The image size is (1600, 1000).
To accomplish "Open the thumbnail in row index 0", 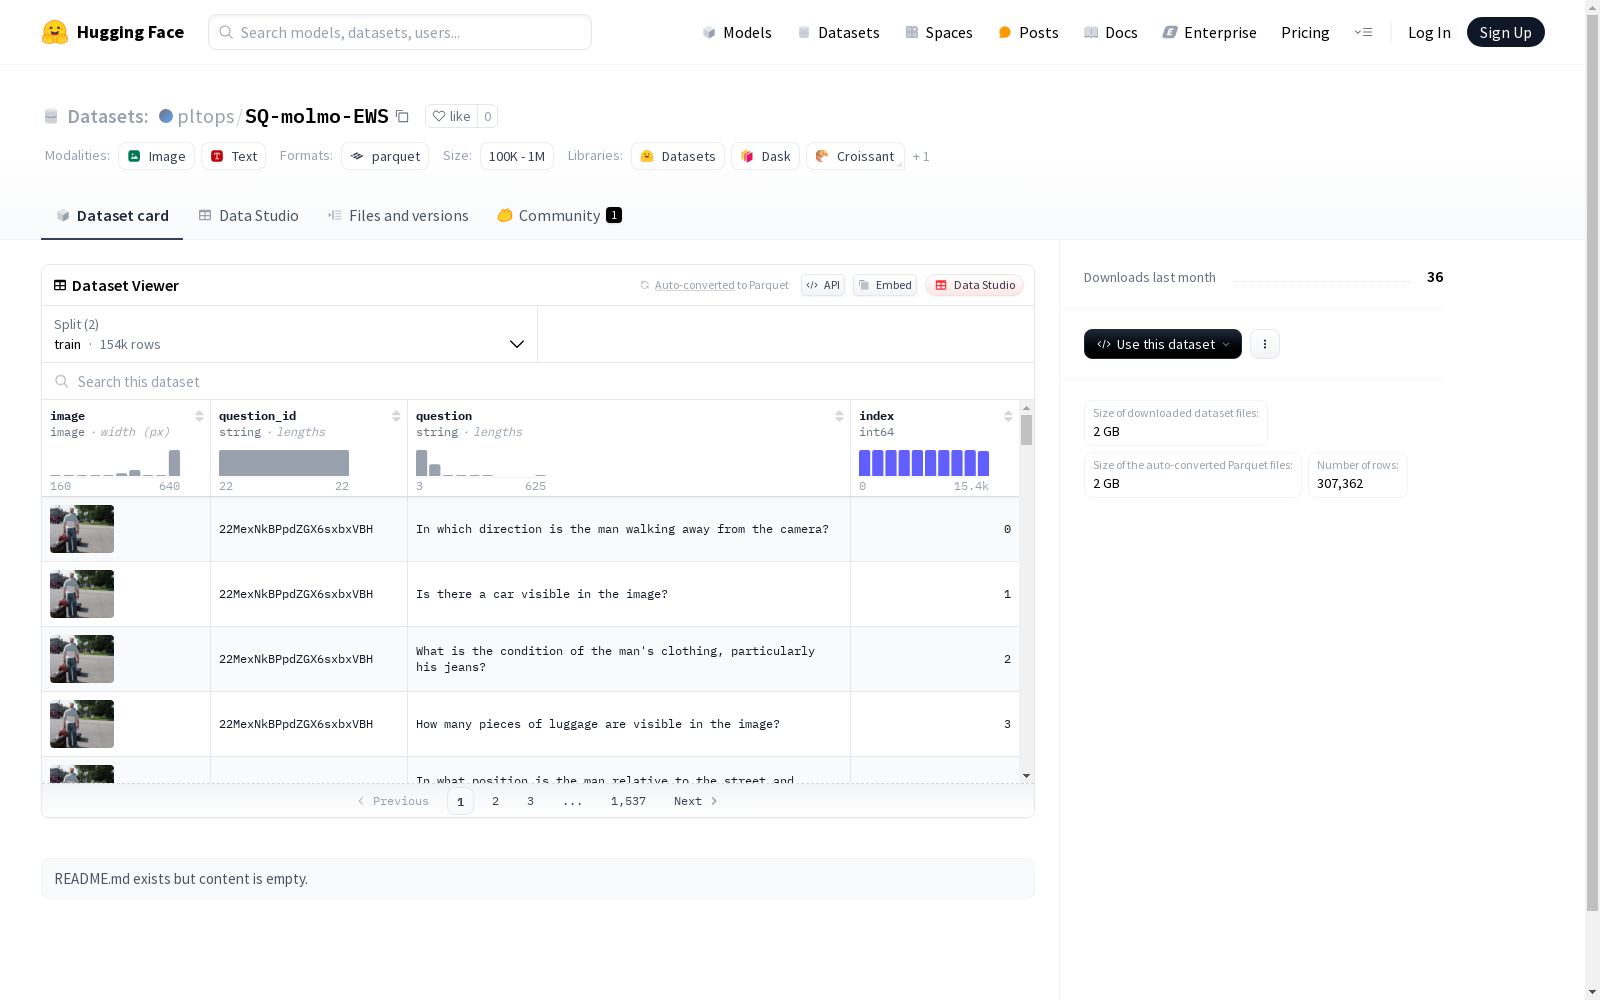I will [x=82, y=529].
